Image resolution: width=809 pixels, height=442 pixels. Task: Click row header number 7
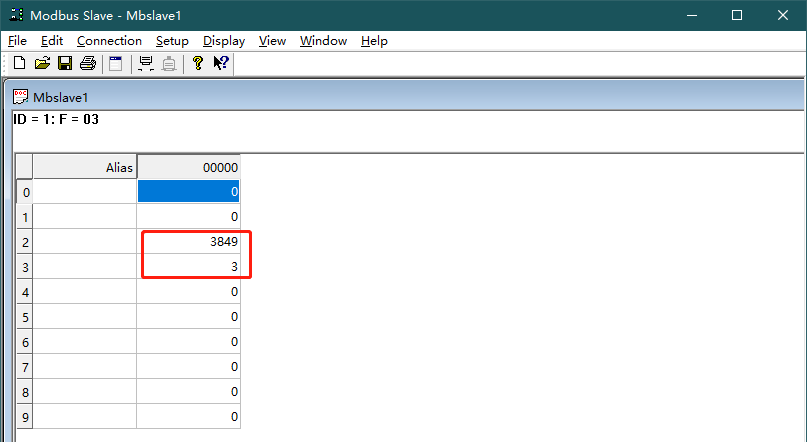[25, 367]
